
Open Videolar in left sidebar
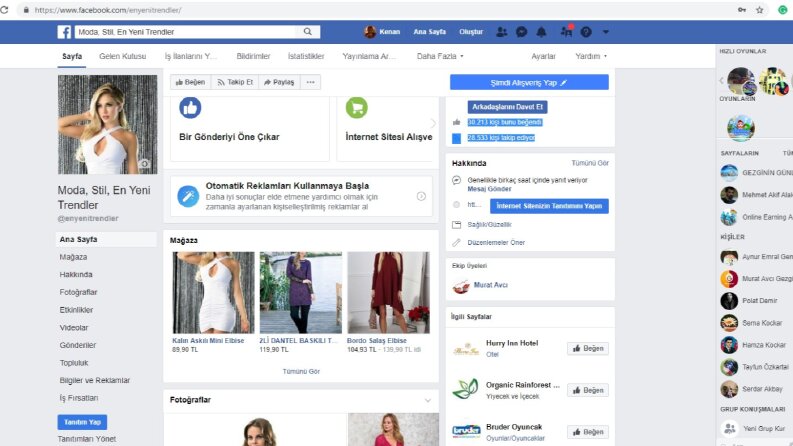74,328
